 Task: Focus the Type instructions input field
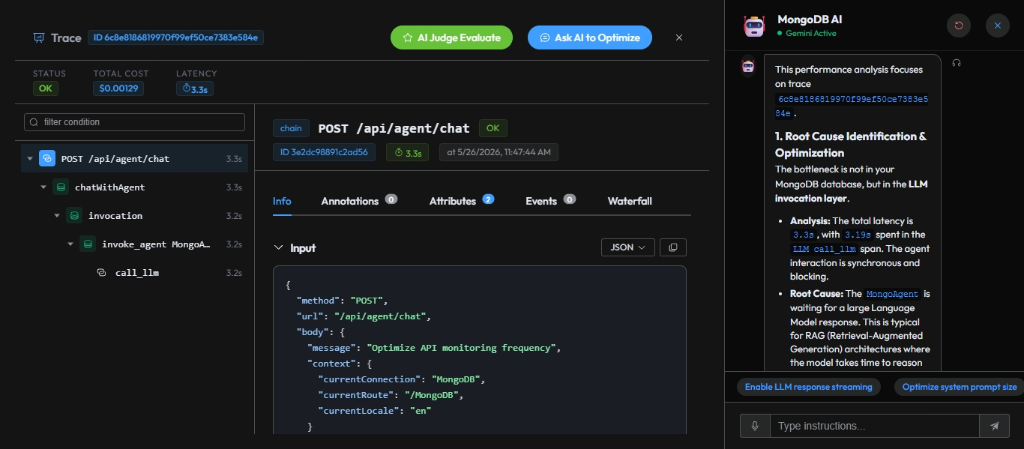point(875,426)
